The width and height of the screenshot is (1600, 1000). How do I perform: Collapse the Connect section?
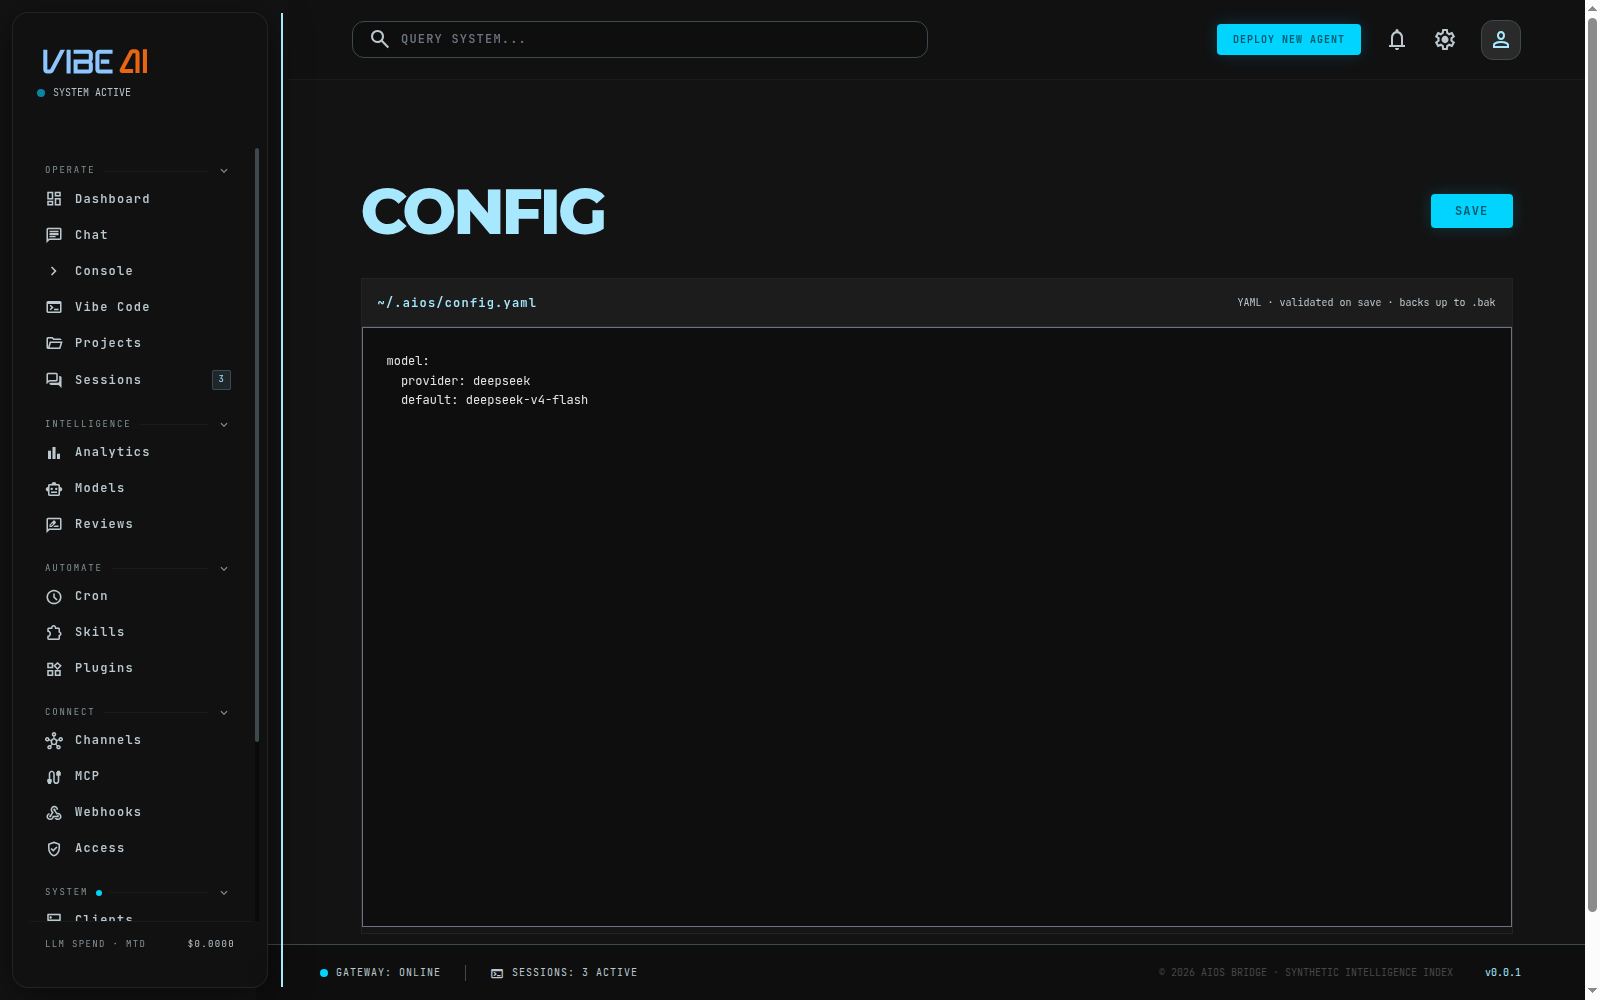coord(224,713)
